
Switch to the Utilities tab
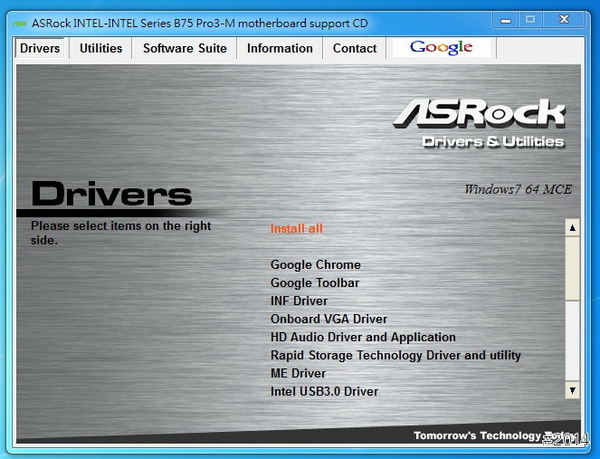(101, 48)
